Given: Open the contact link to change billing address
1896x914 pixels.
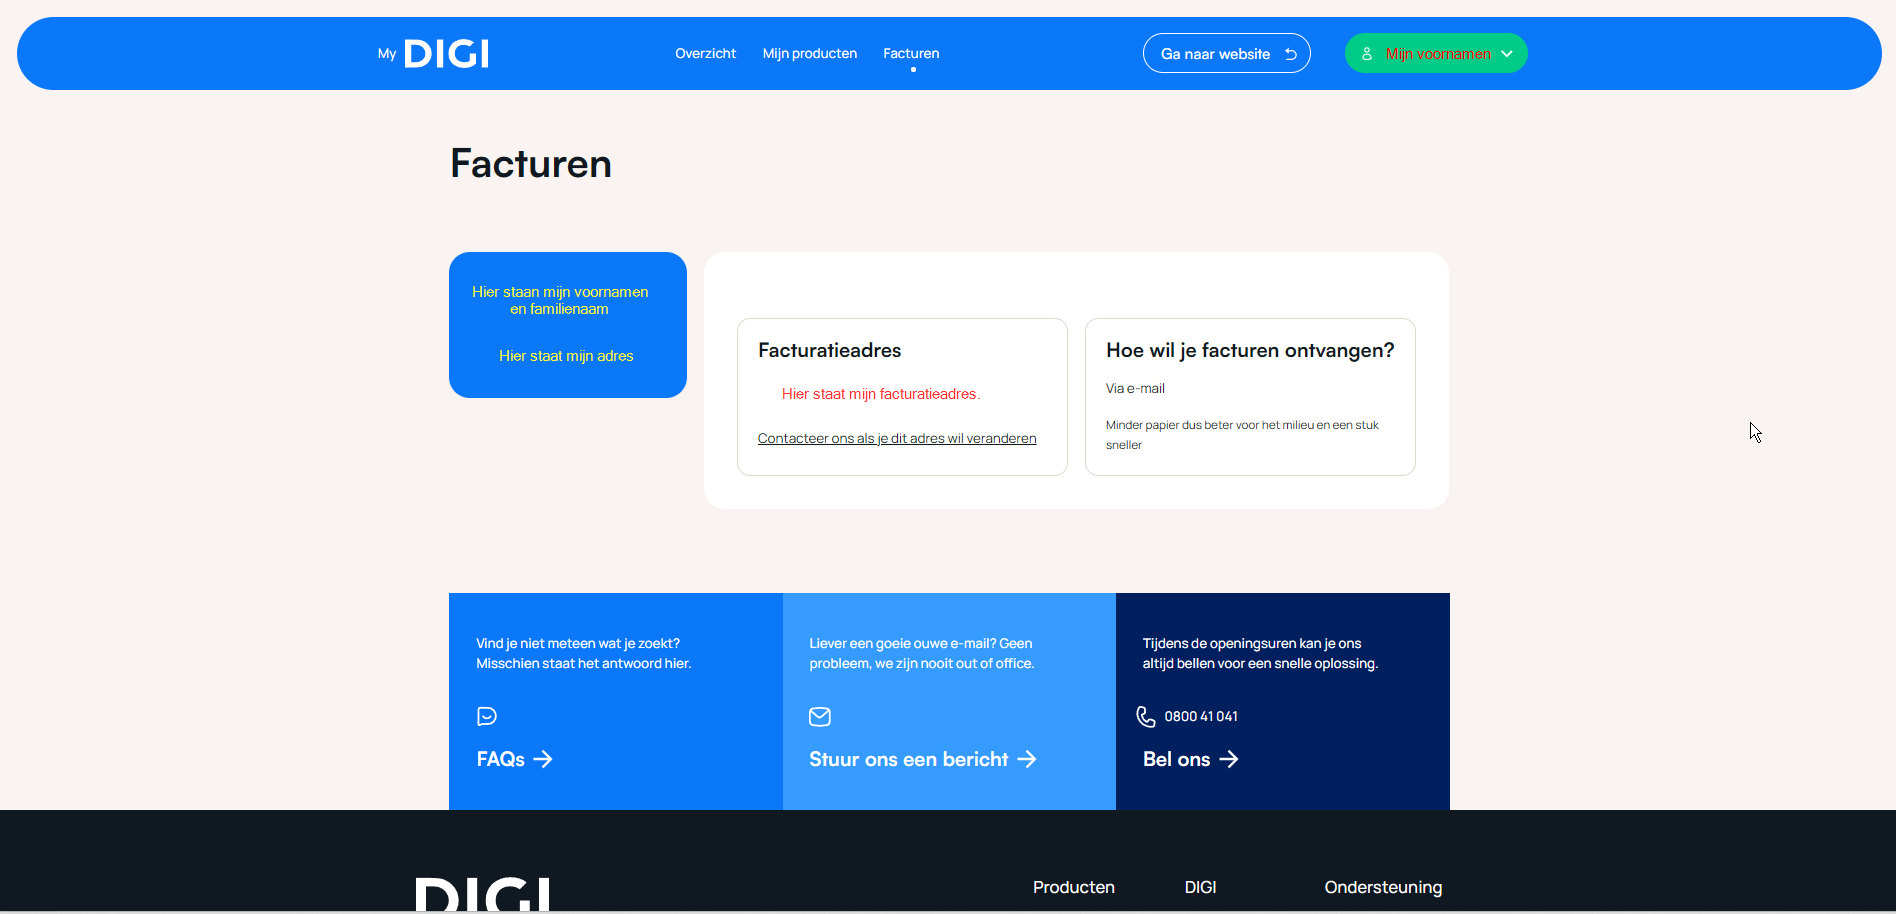Looking at the screenshot, I should [897, 438].
